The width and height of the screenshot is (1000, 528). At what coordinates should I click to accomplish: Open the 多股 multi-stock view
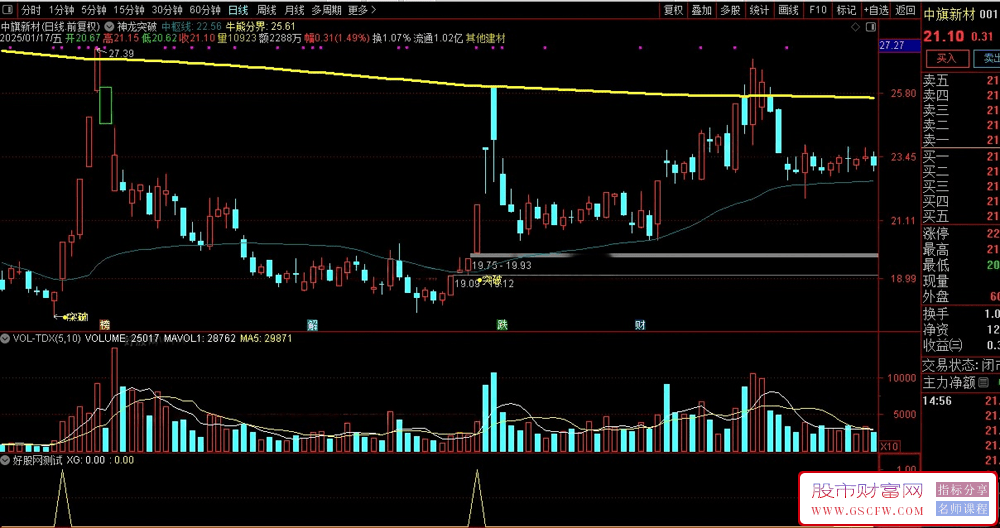730,10
